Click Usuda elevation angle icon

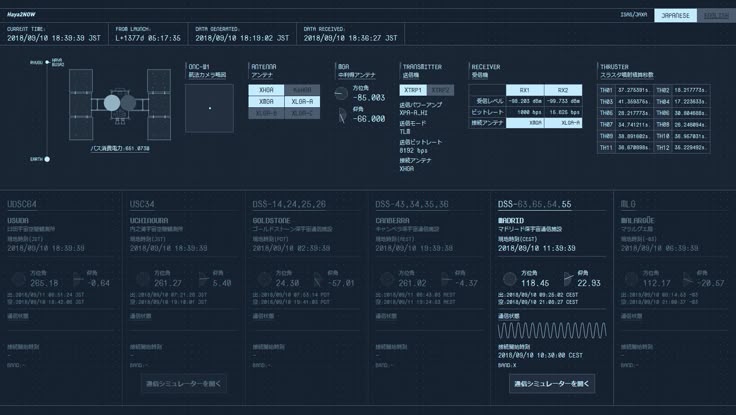(77, 279)
